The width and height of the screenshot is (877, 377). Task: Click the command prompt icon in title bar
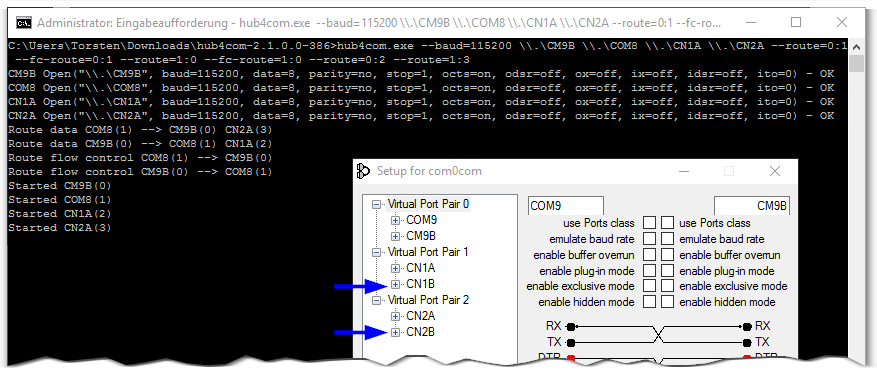coord(23,23)
